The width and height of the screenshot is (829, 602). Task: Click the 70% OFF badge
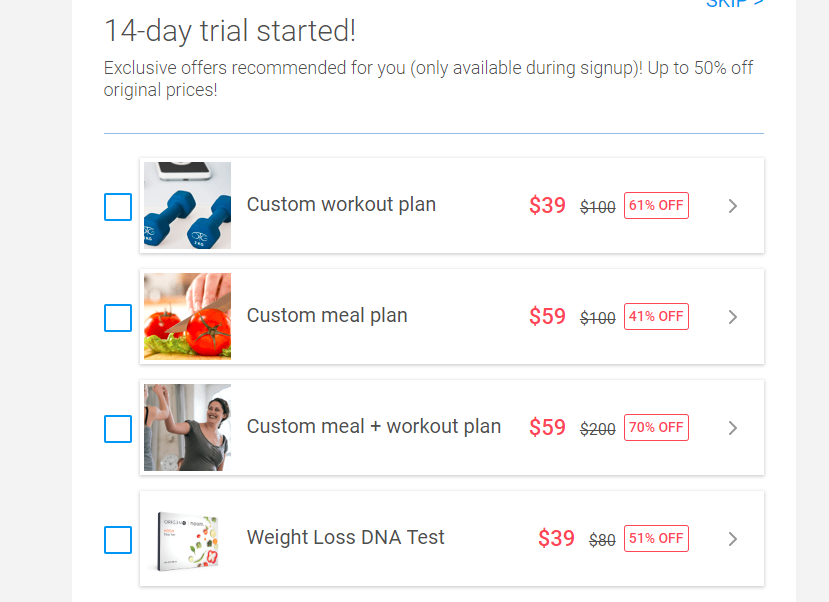click(x=655, y=427)
